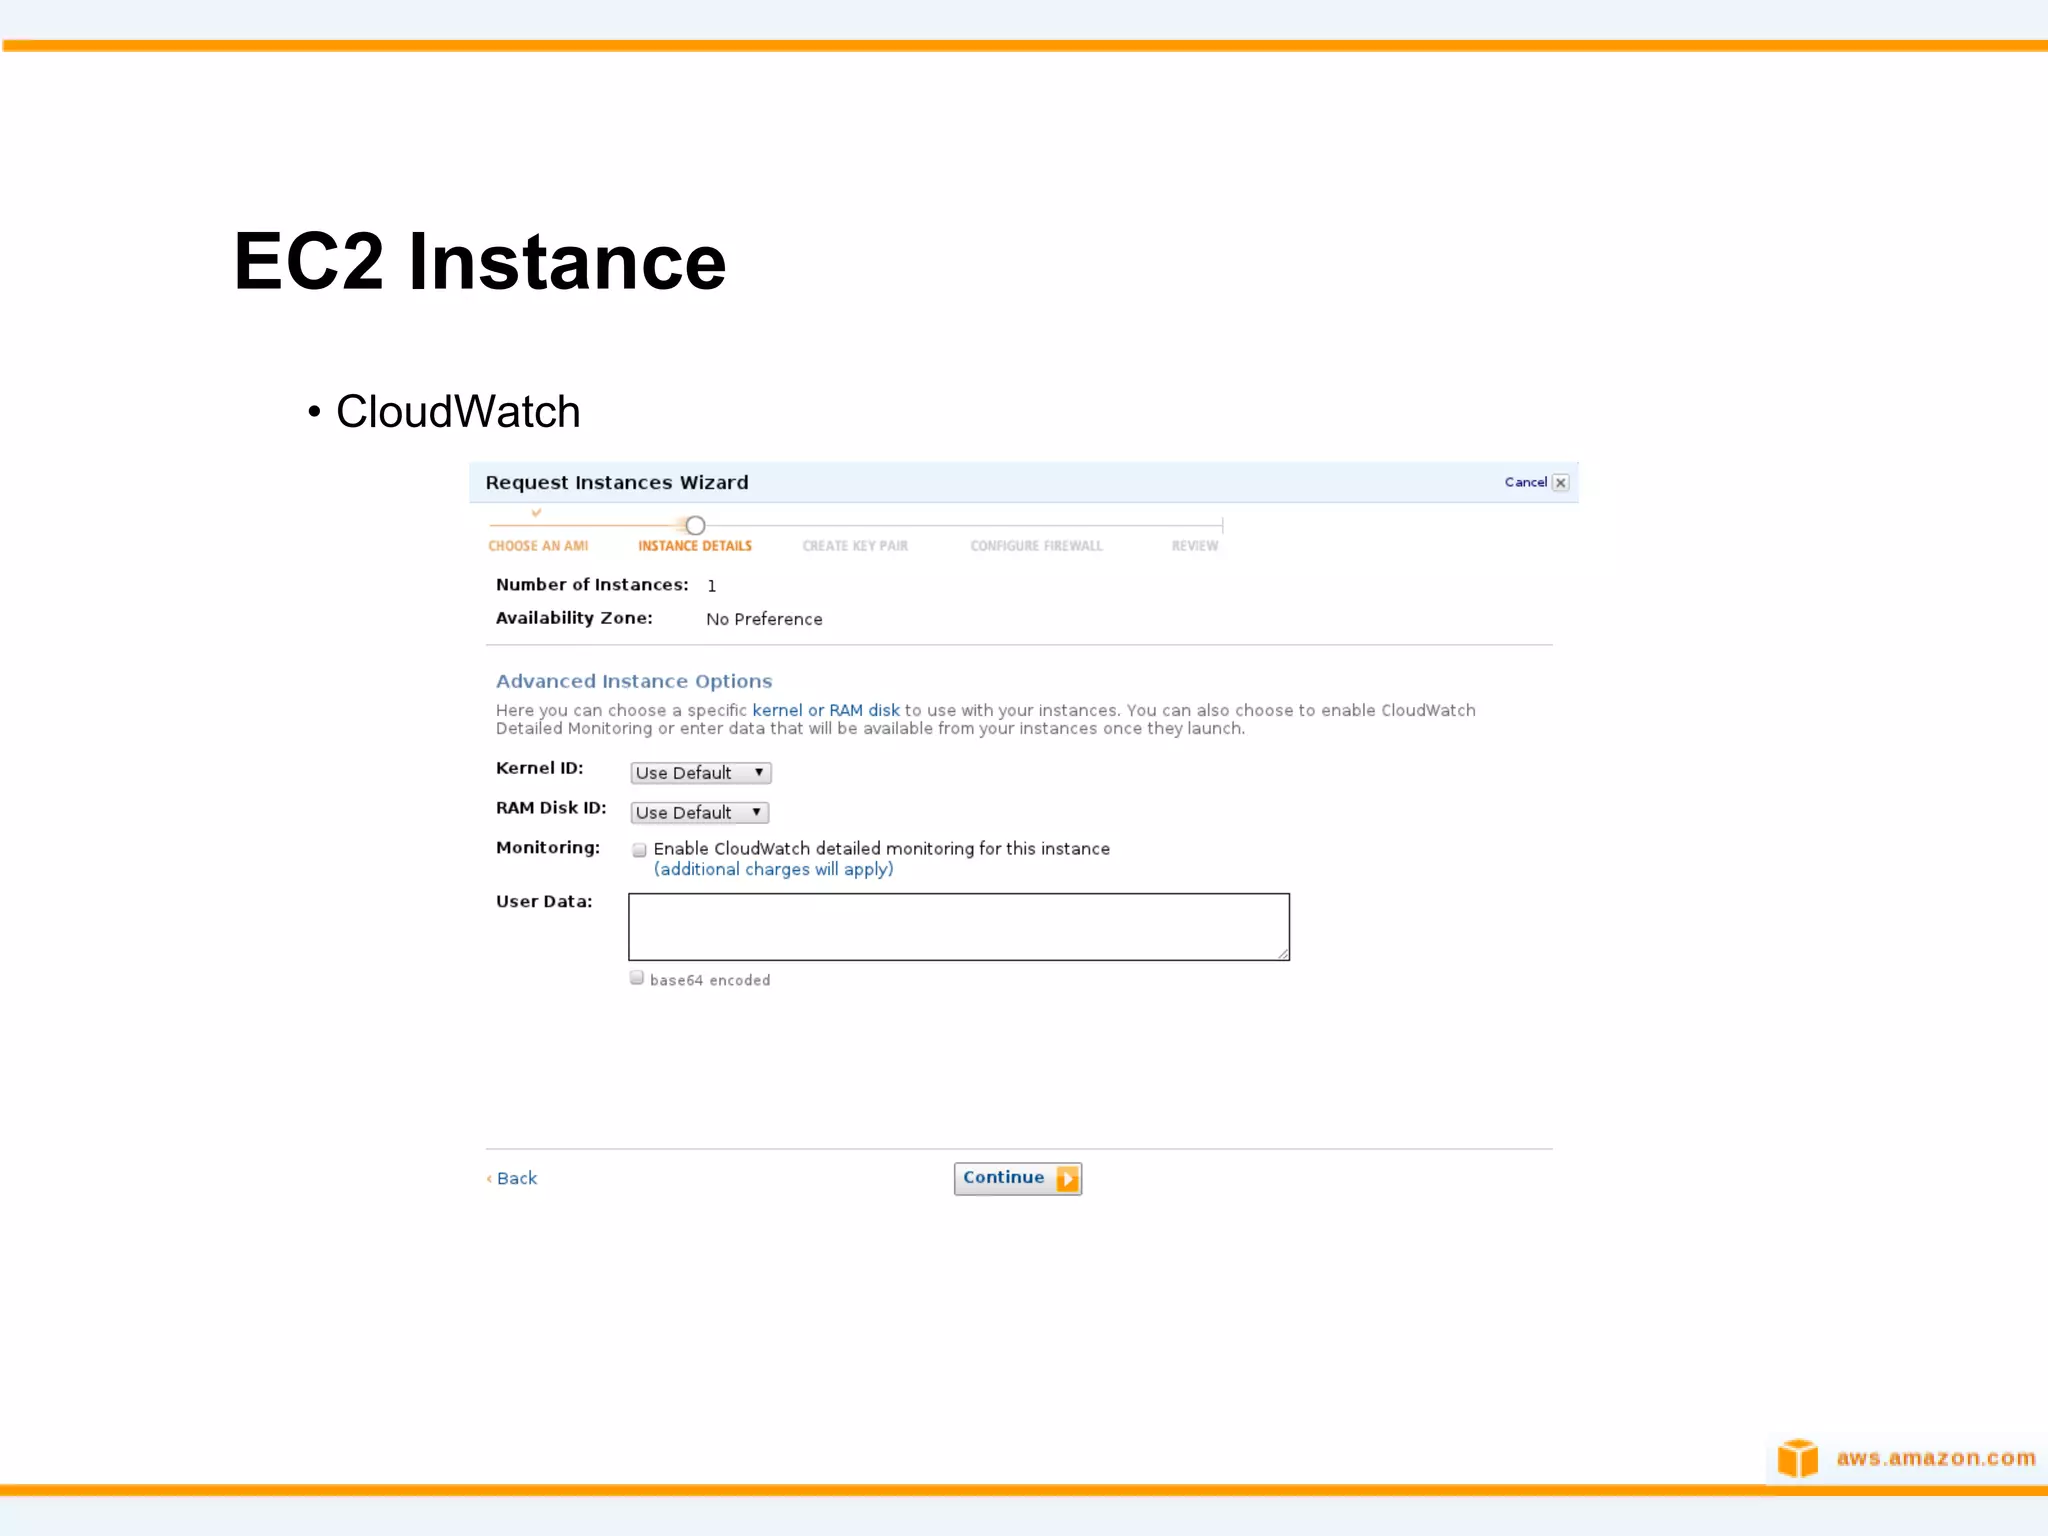Click the Cancel X icon

tap(1560, 482)
